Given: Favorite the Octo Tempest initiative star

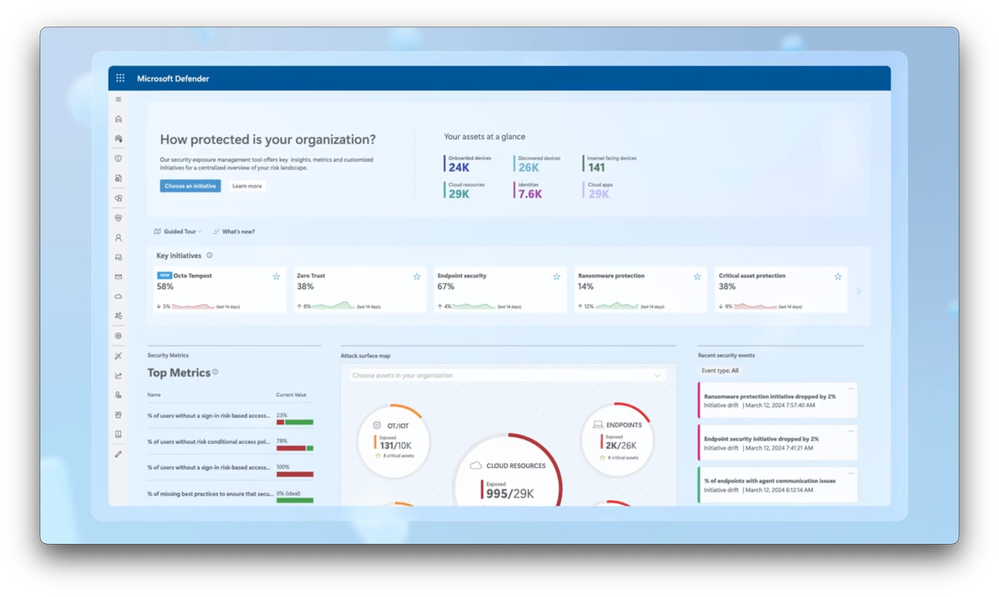Looking at the screenshot, I should pos(277,277).
